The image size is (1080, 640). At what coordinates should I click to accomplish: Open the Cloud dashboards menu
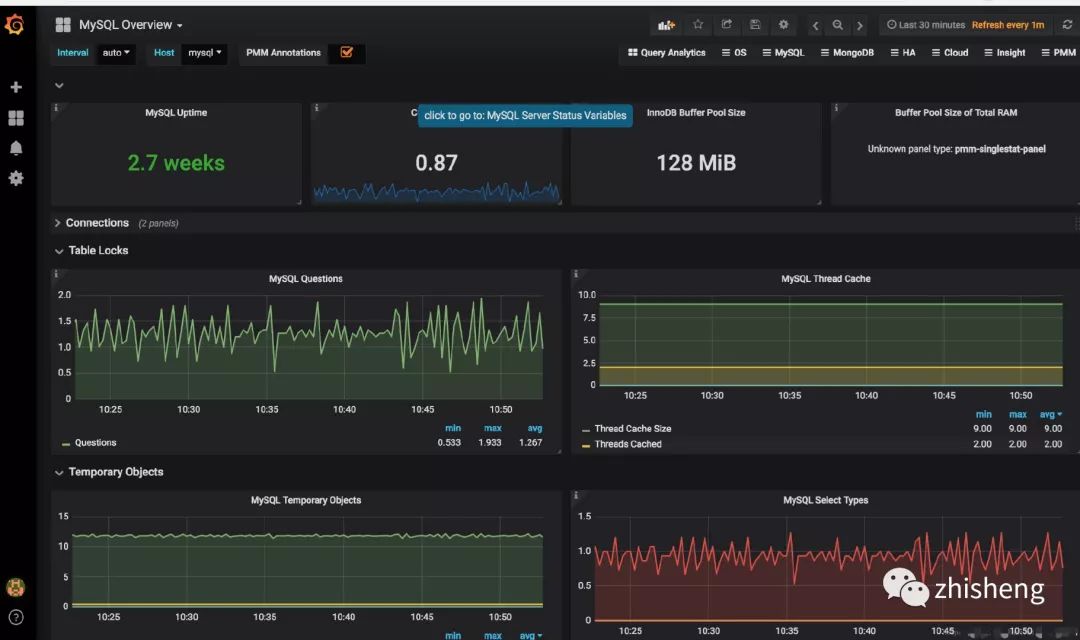(x=950, y=52)
